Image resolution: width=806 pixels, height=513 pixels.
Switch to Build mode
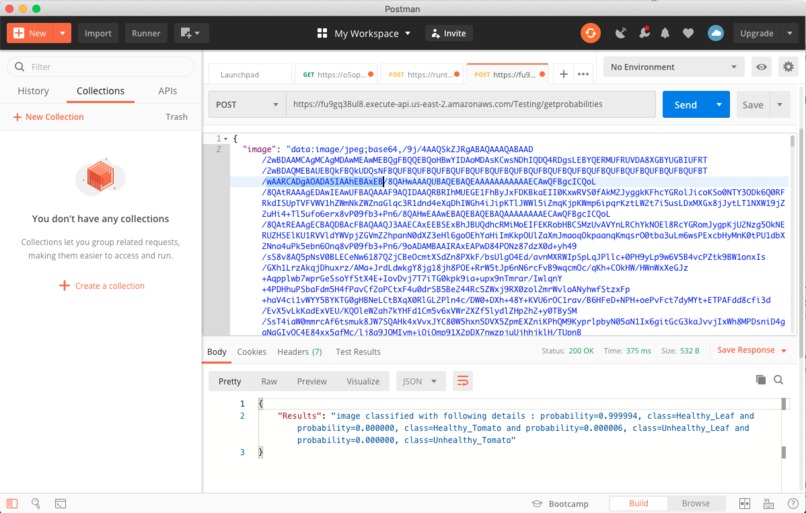pyautogui.click(x=638, y=504)
